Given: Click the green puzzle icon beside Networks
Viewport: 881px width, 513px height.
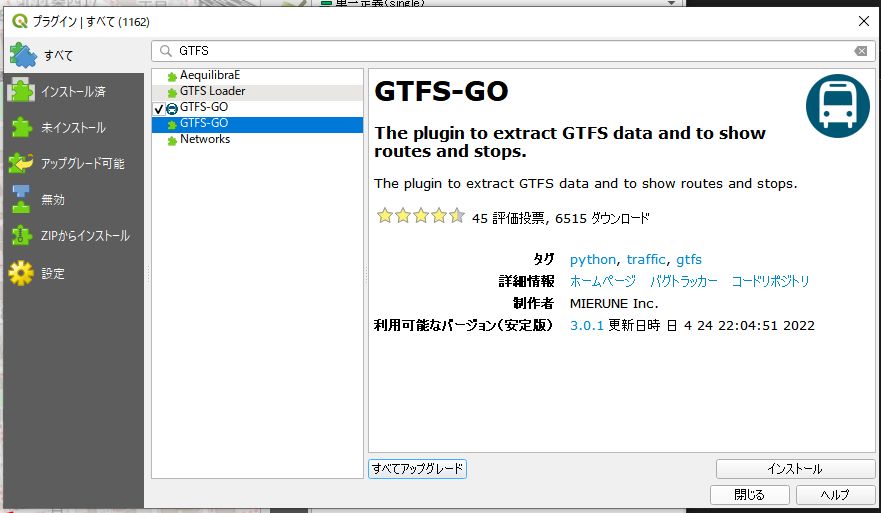Looking at the screenshot, I should click(172, 140).
